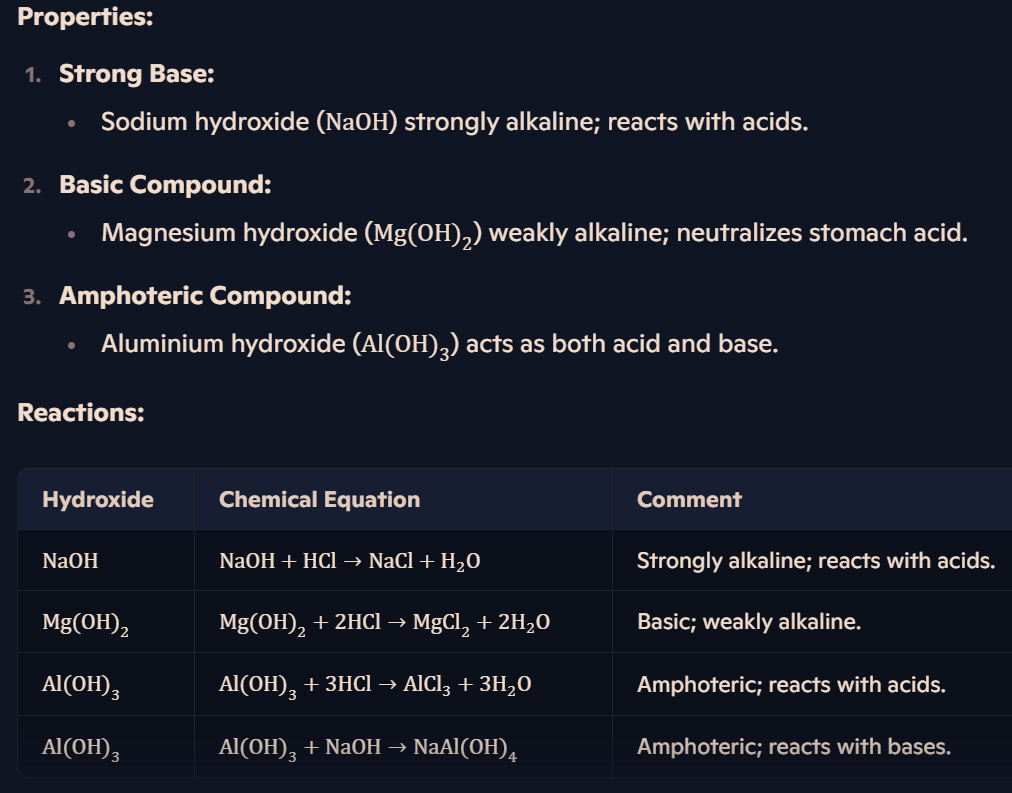Click the Reactions heading
The image size is (1012, 793).
[x=81, y=413]
